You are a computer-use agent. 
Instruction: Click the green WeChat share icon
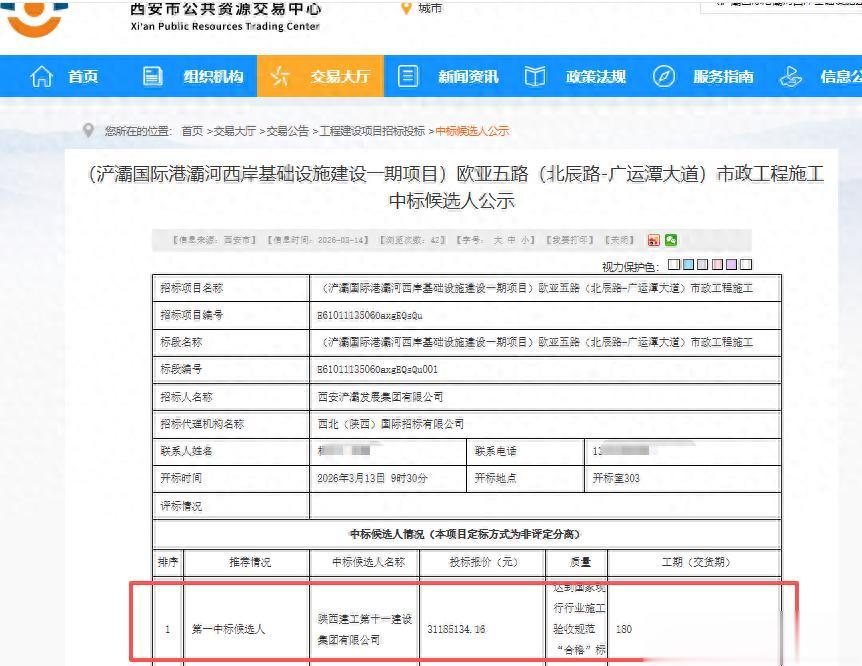point(671,240)
